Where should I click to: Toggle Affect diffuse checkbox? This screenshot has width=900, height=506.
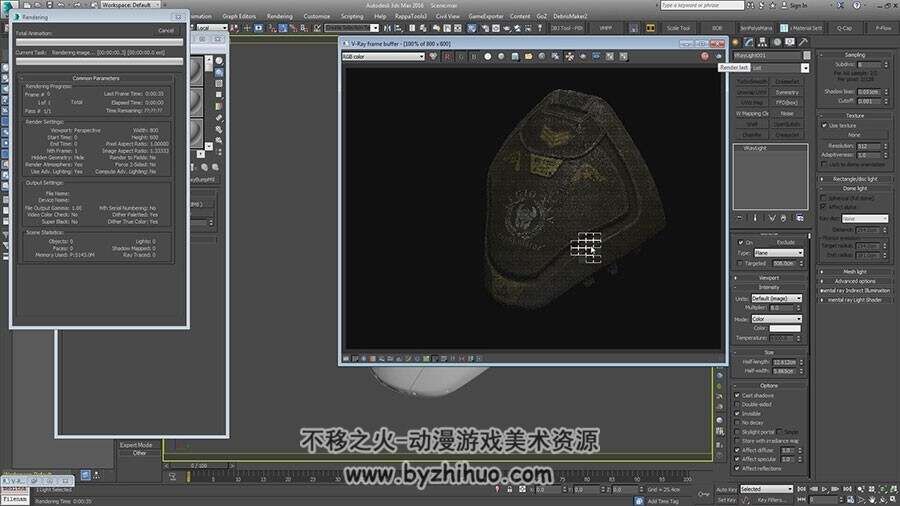[x=738, y=450]
